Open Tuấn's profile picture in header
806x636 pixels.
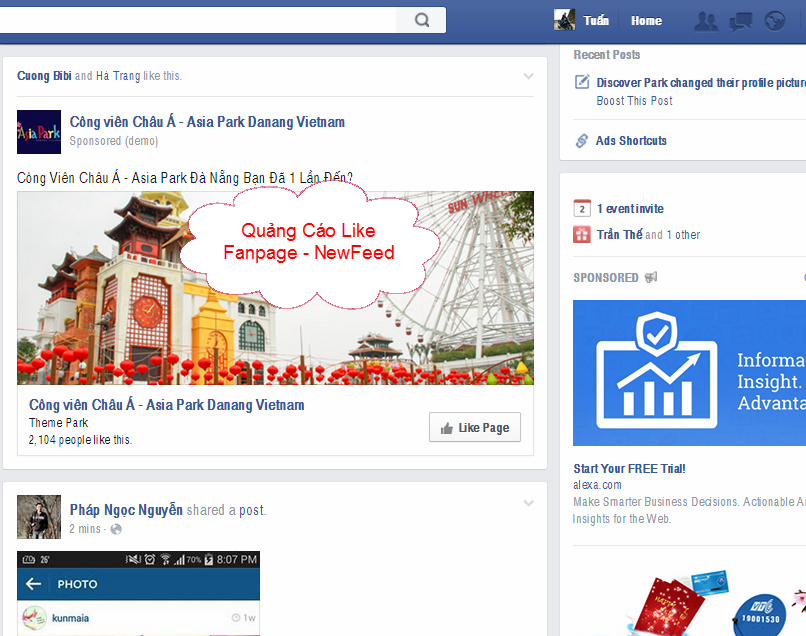coord(564,20)
